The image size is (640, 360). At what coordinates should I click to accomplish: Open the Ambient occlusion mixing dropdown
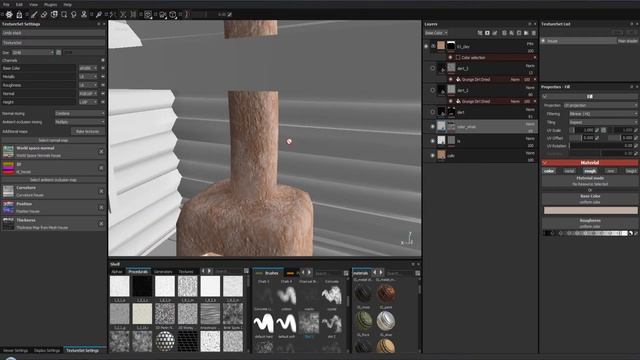(80, 122)
